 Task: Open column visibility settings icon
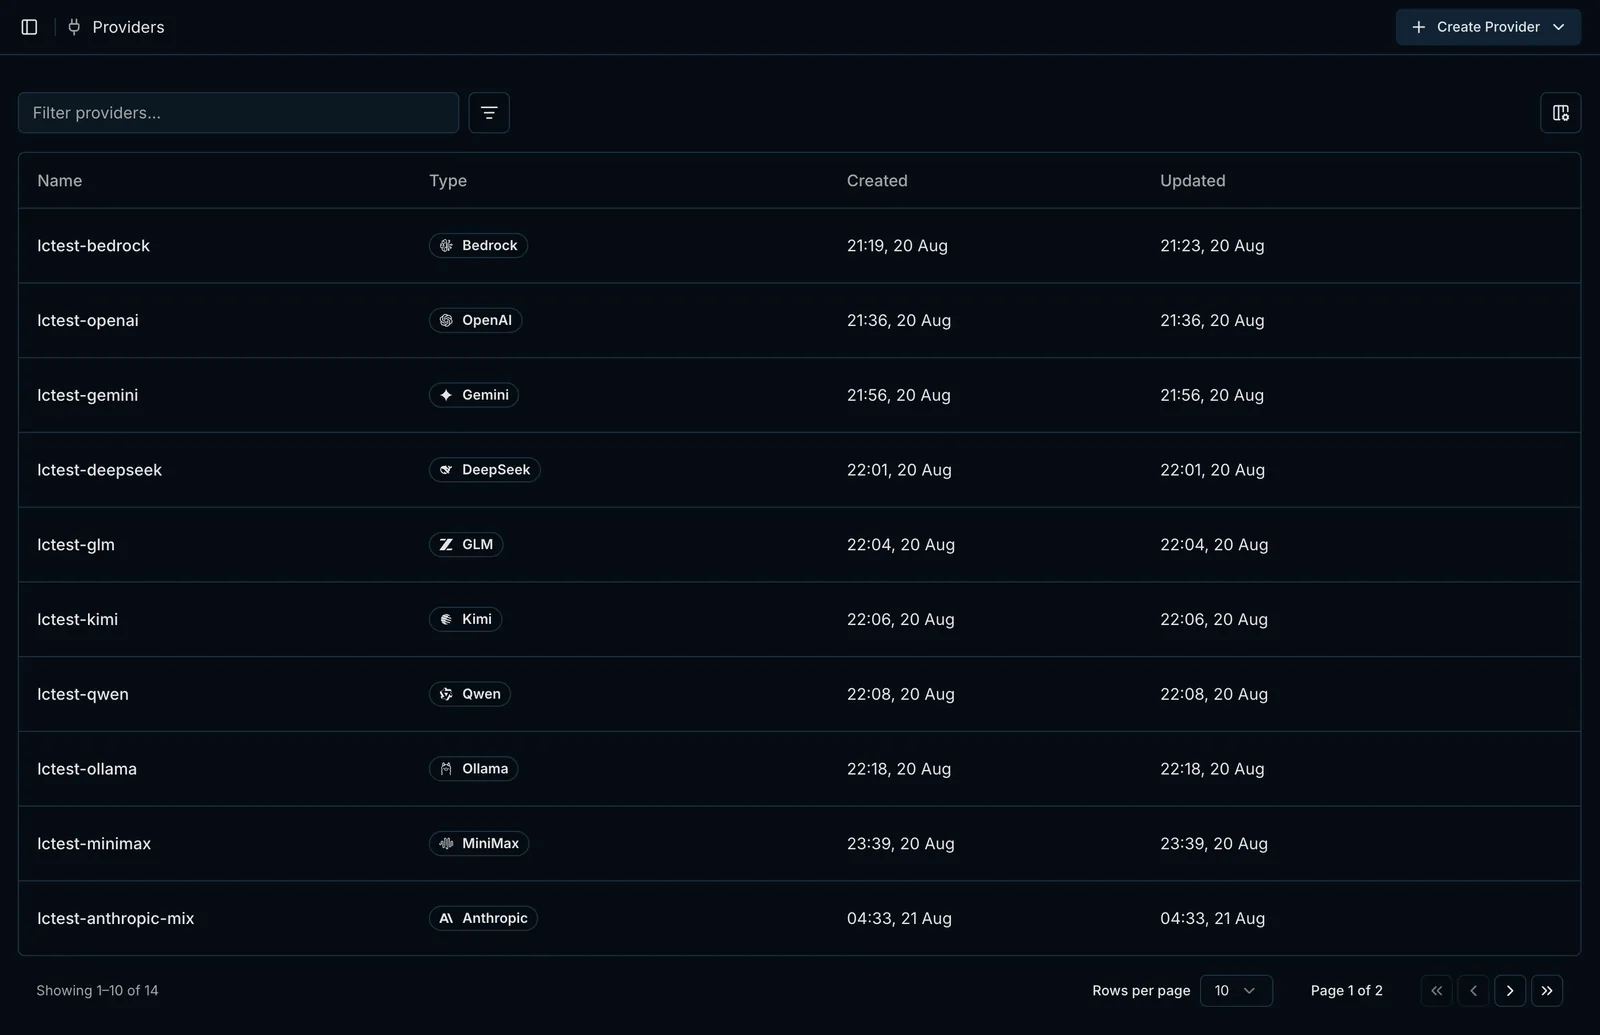(x=1560, y=113)
